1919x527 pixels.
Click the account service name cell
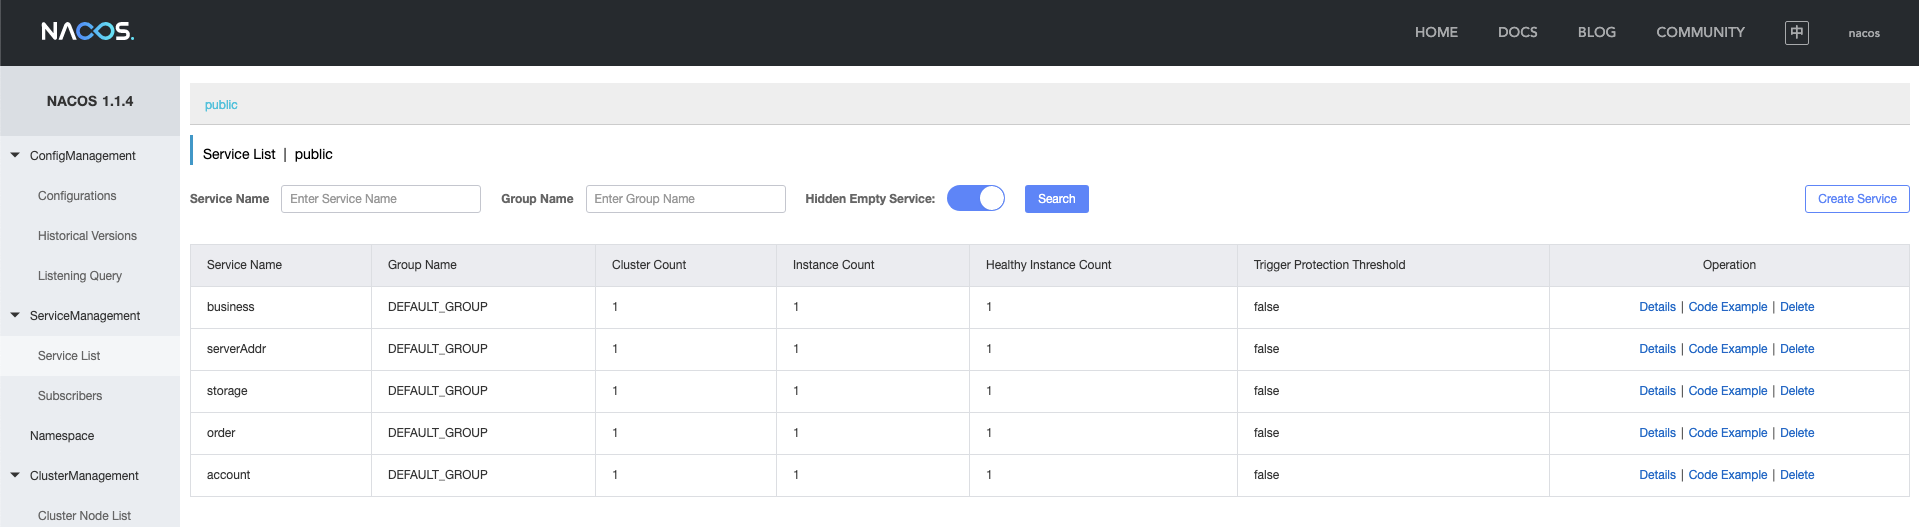[x=281, y=475]
